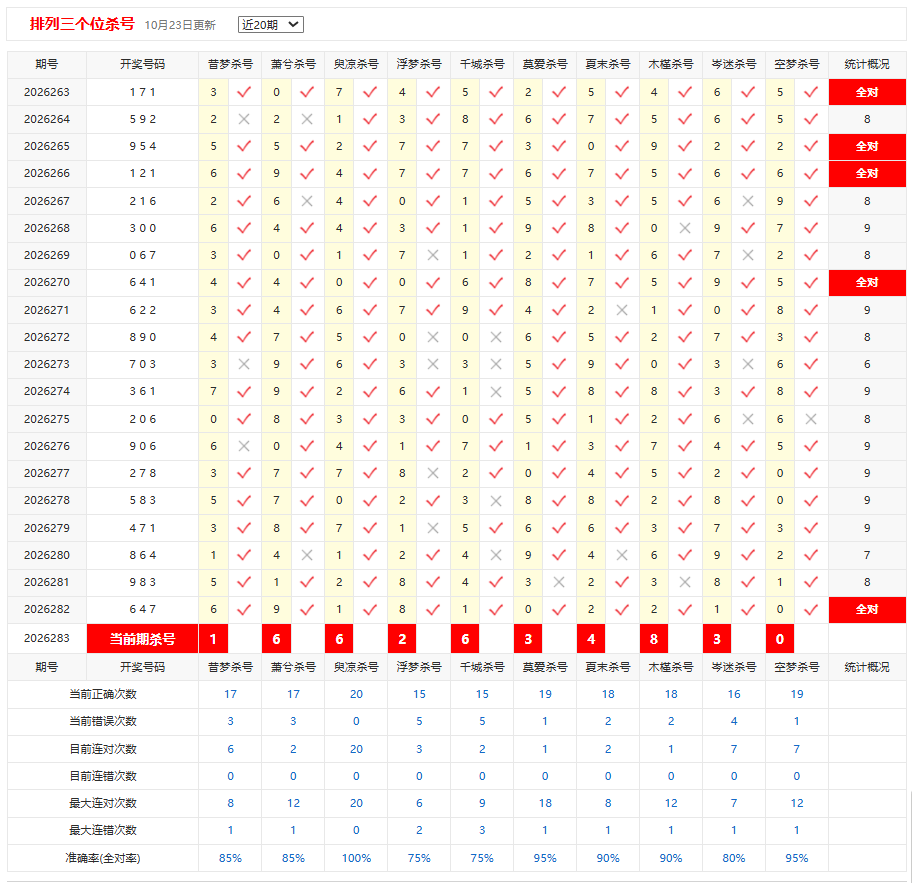Select the red kill number 1 under 昔梦杀号
The width and height of the screenshot is (912, 883).
tap(213, 639)
